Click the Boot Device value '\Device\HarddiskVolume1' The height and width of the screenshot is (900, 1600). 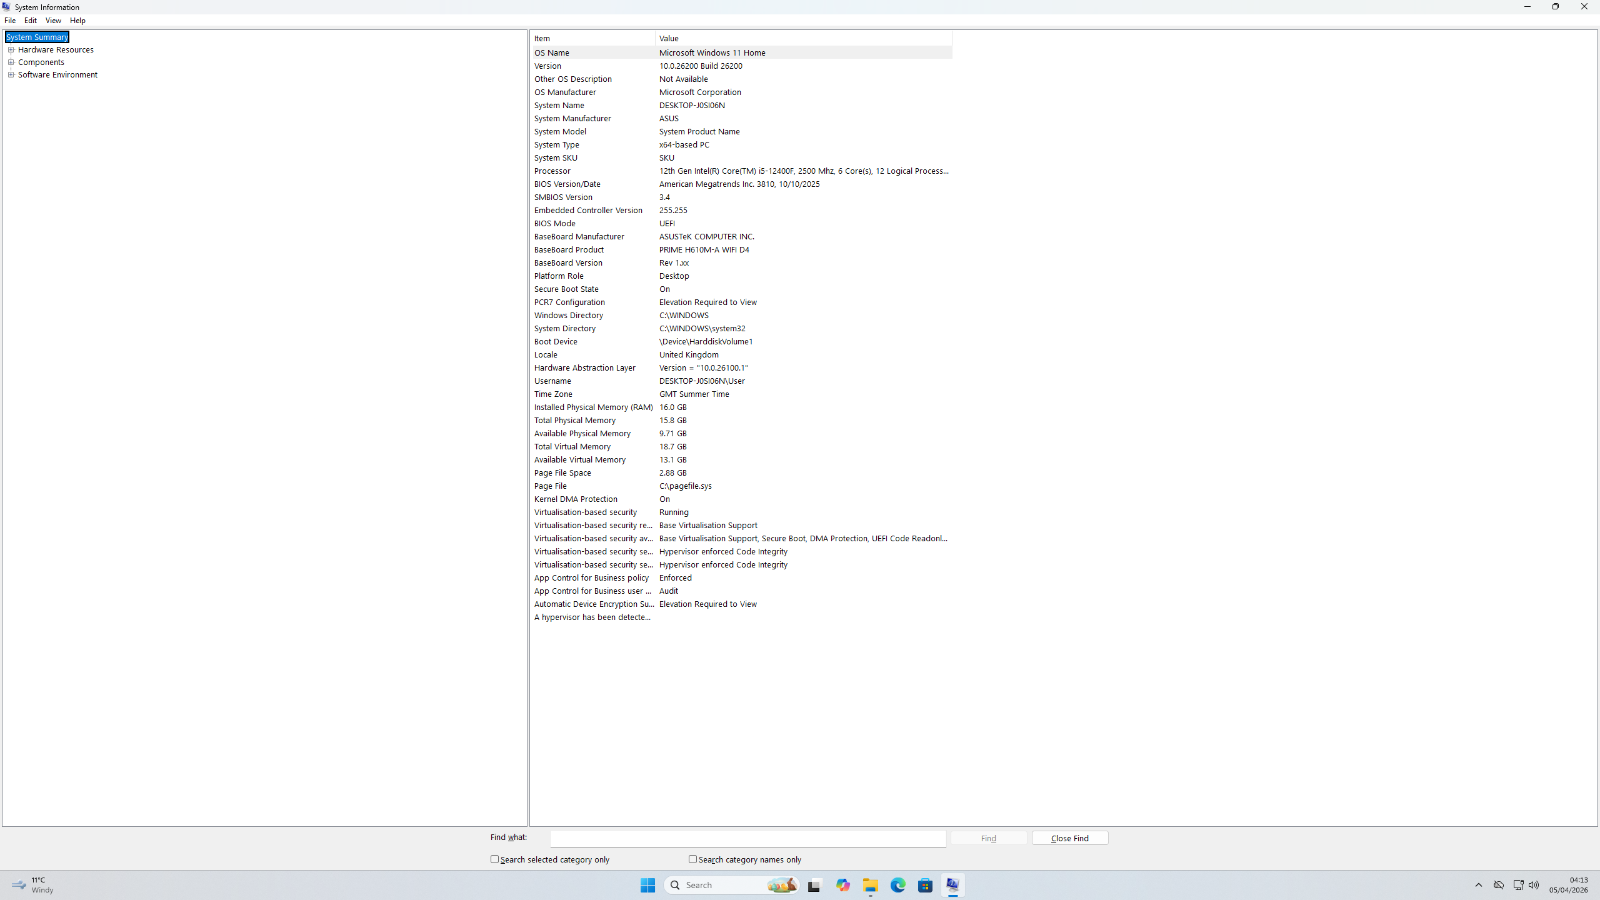(706, 341)
